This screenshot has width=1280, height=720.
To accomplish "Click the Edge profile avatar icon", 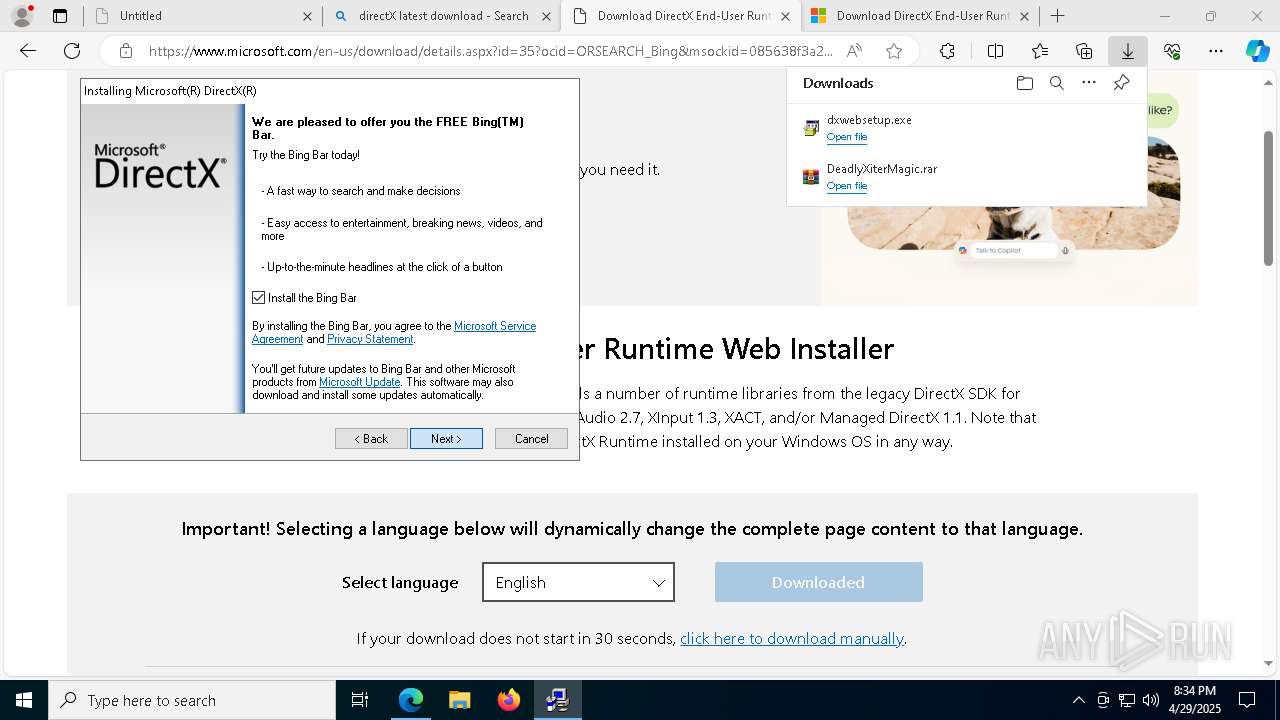I will [22, 16].
